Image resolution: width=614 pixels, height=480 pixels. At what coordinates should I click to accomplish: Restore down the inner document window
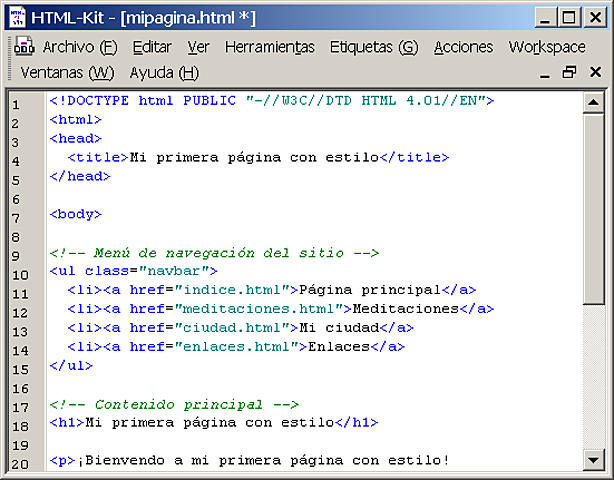(x=569, y=72)
